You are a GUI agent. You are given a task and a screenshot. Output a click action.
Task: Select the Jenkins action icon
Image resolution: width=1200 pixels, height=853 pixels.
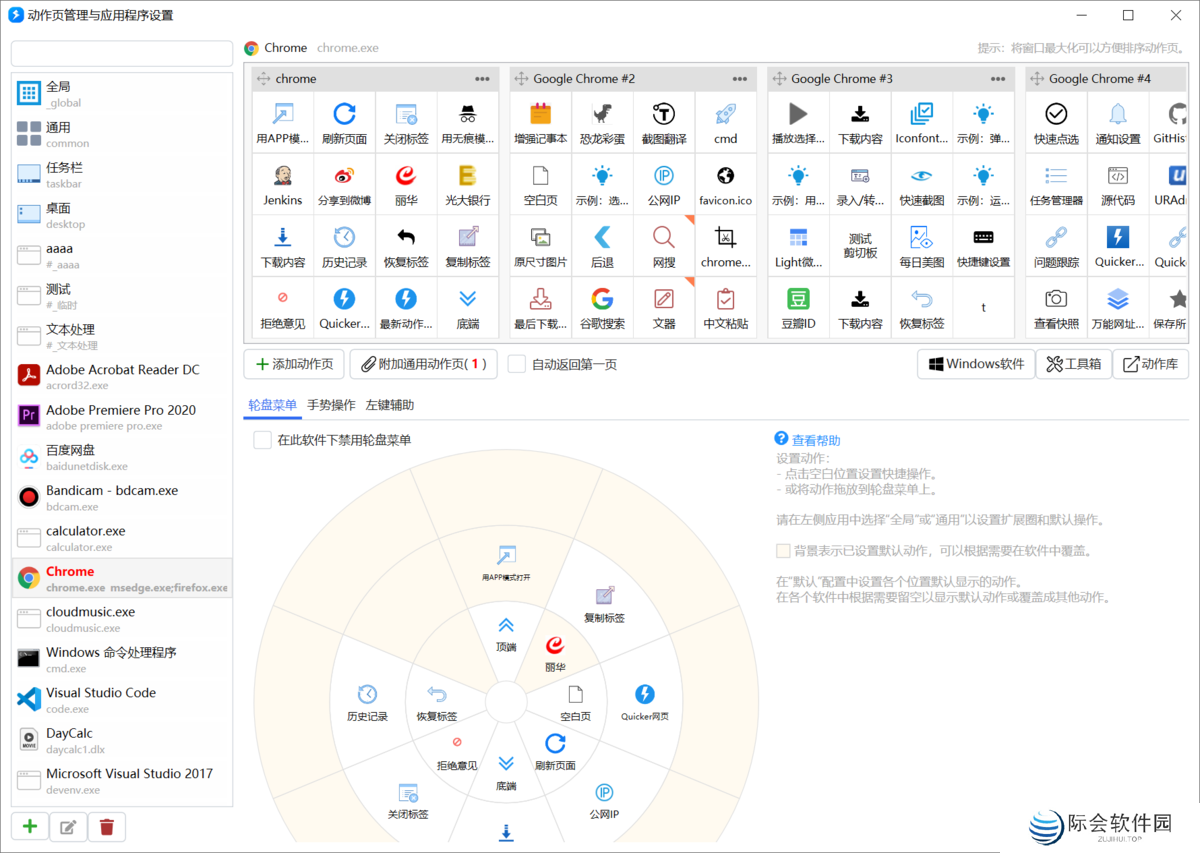(x=282, y=184)
